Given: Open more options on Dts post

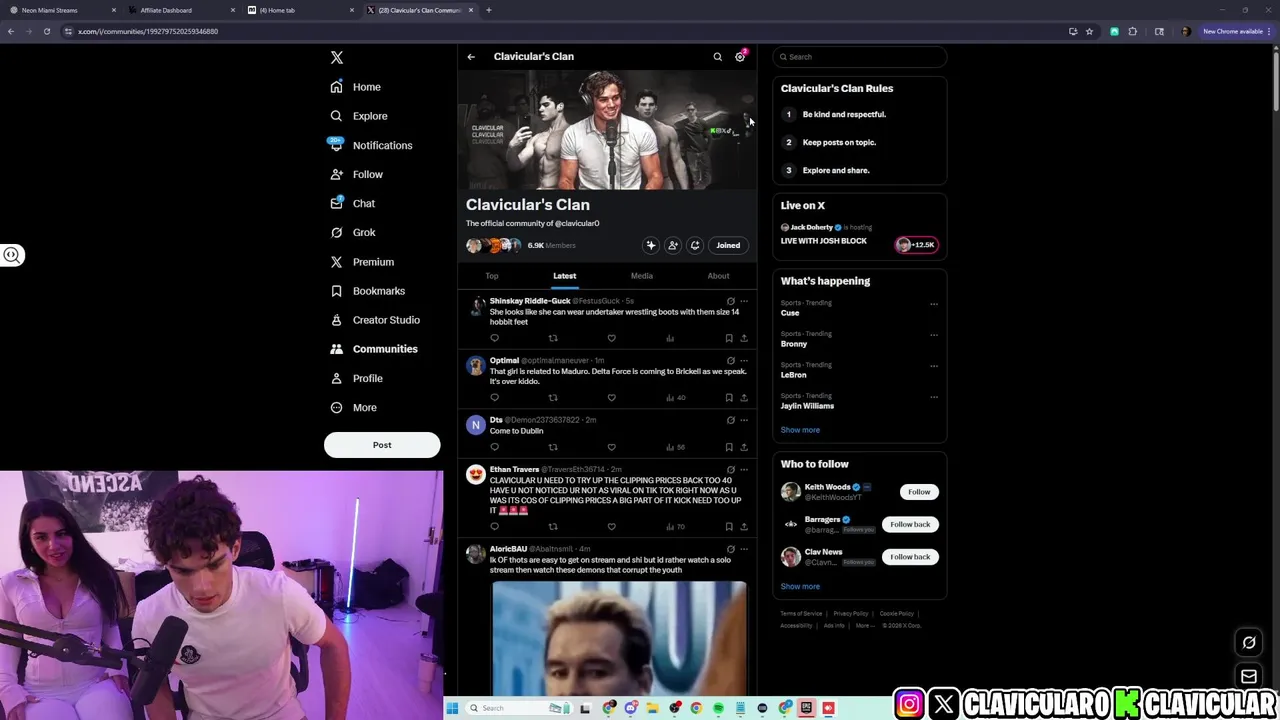Looking at the screenshot, I should click(x=744, y=420).
